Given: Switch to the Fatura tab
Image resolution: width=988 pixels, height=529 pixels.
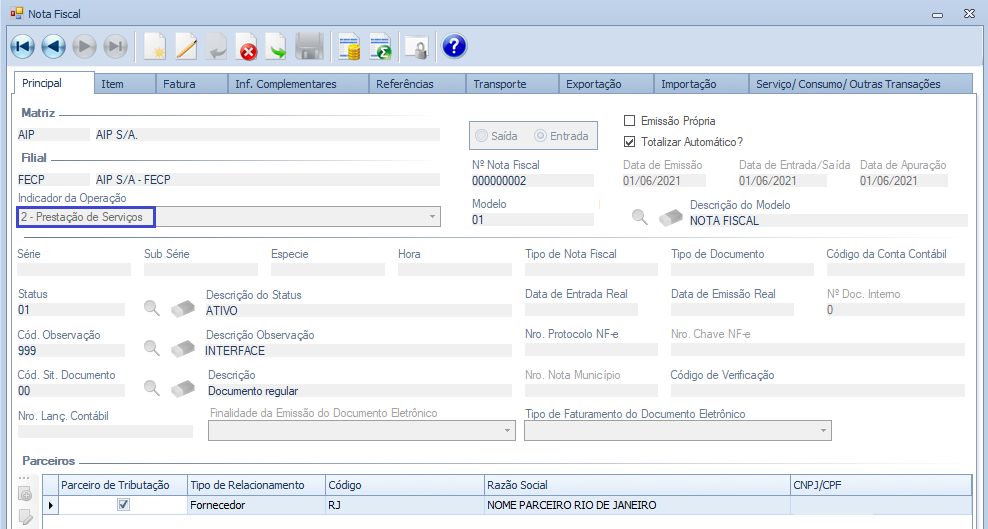Looking at the screenshot, I should pos(191,84).
